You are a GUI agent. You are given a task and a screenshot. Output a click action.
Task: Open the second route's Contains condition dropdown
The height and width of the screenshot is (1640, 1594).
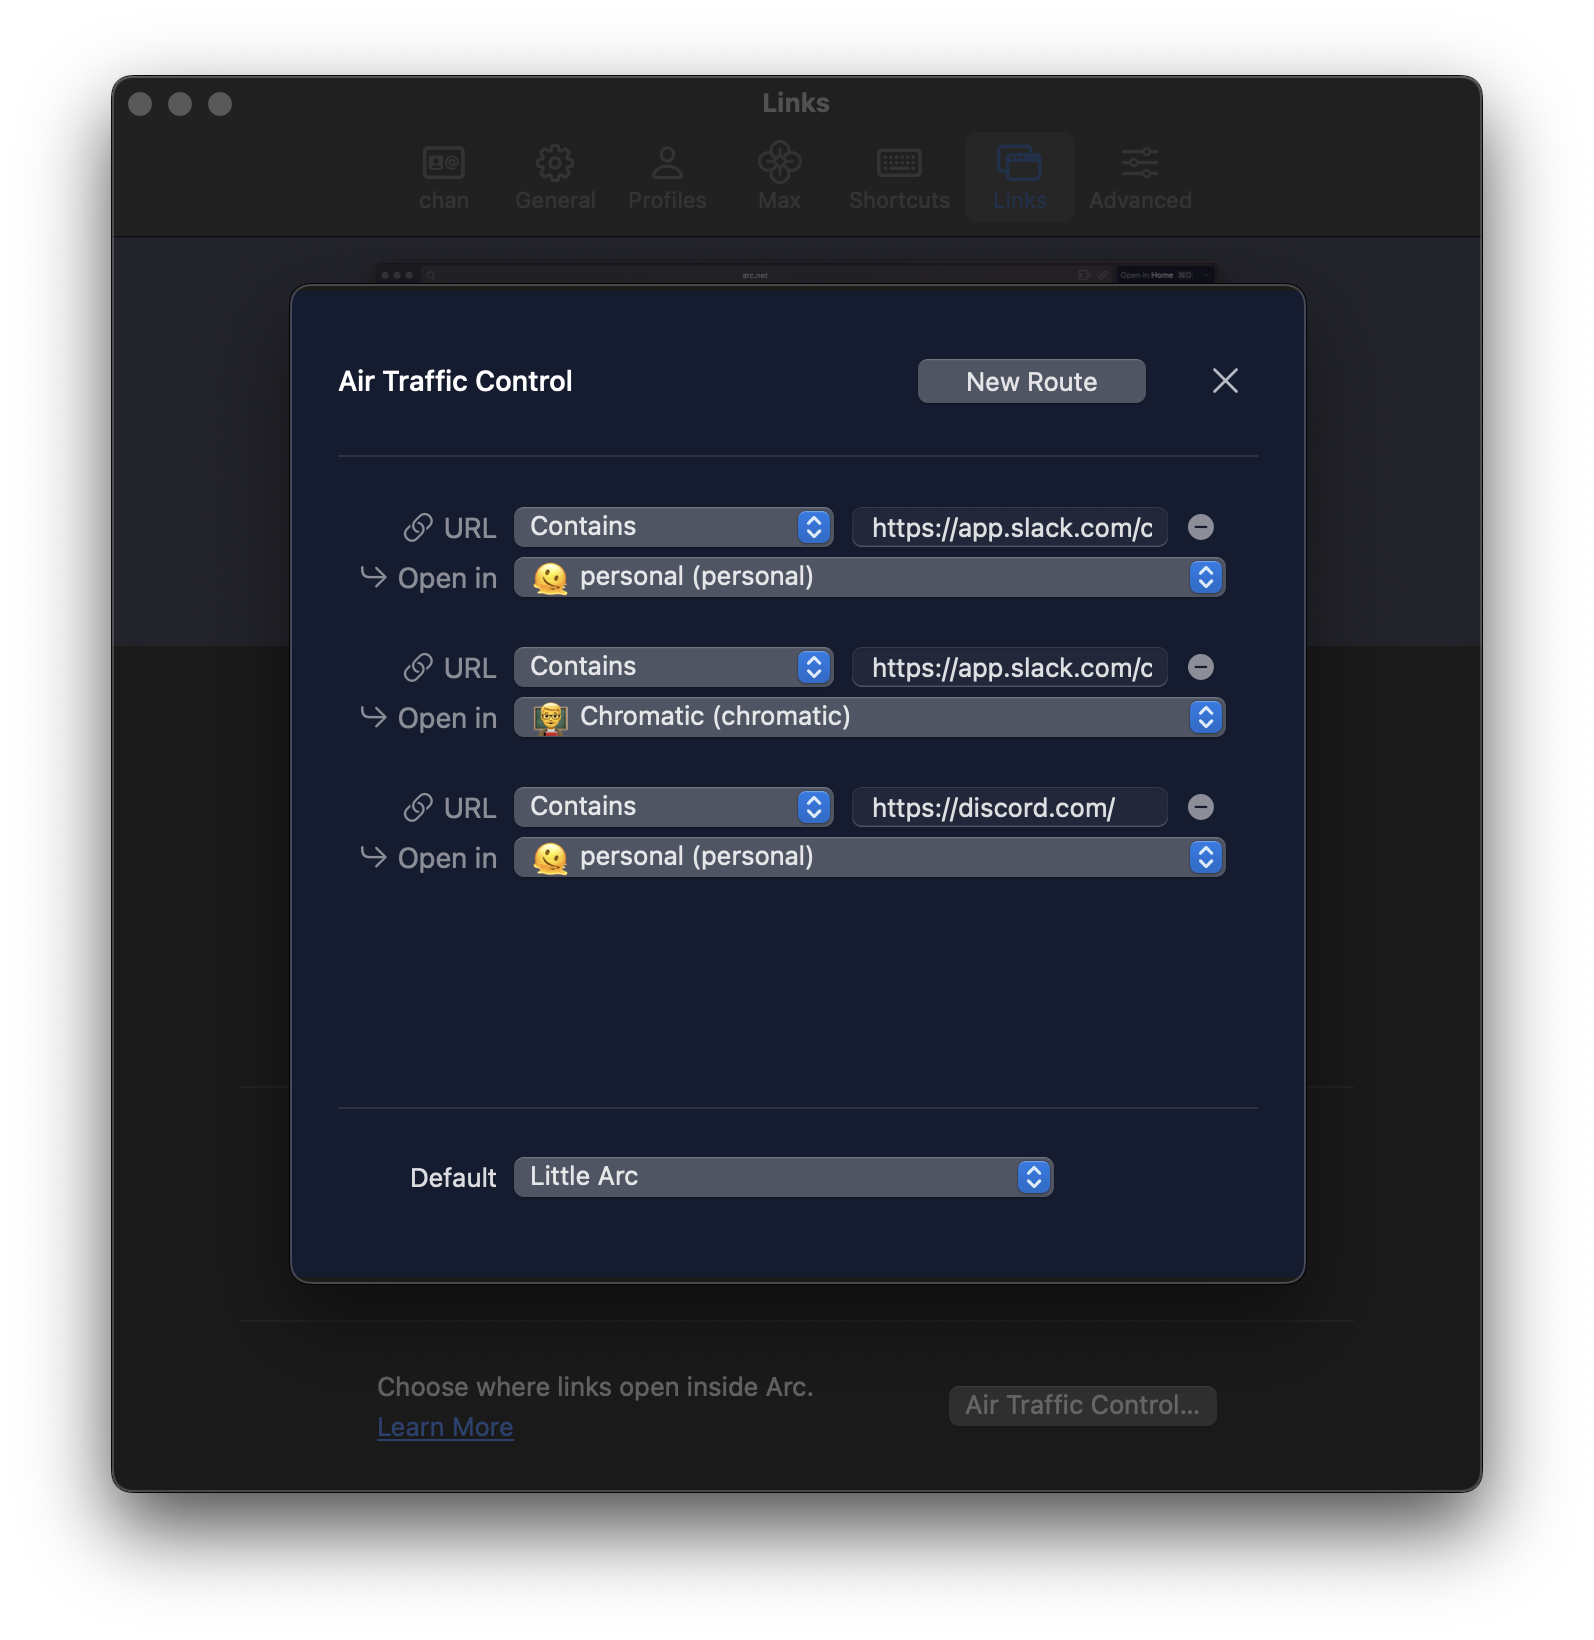pyautogui.click(x=673, y=667)
